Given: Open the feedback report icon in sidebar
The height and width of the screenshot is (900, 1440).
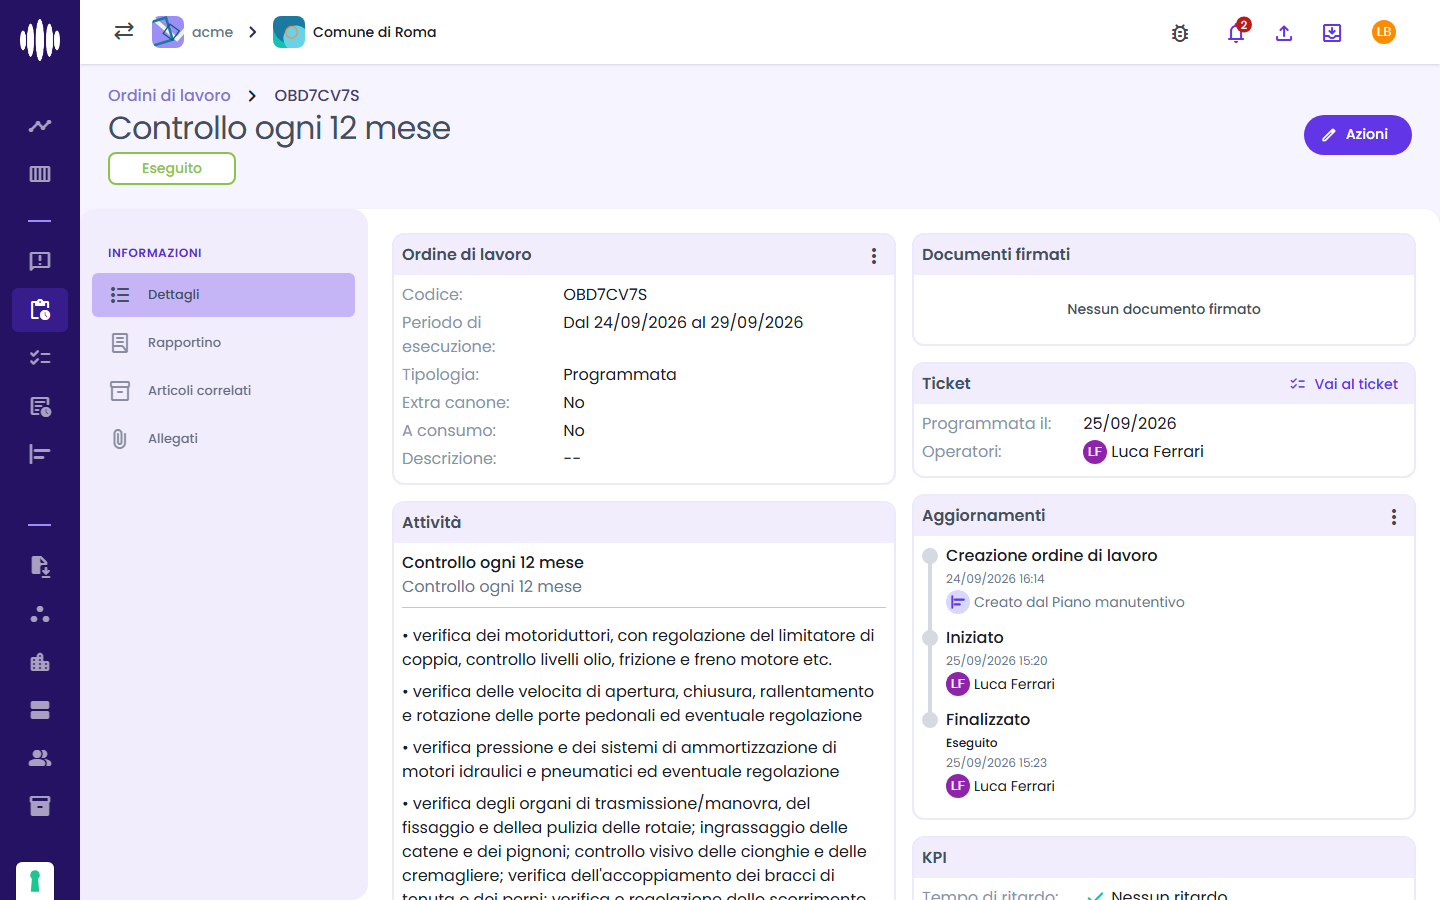Looking at the screenshot, I should tap(40, 261).
